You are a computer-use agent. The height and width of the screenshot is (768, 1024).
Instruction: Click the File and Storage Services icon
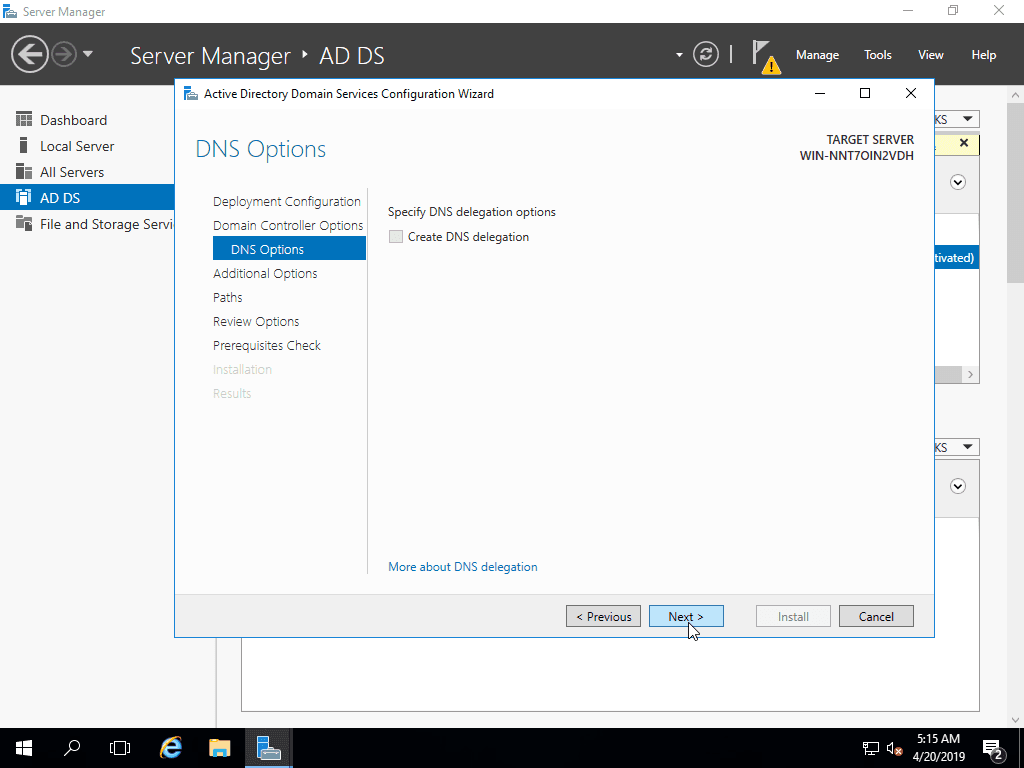[24, 223]
